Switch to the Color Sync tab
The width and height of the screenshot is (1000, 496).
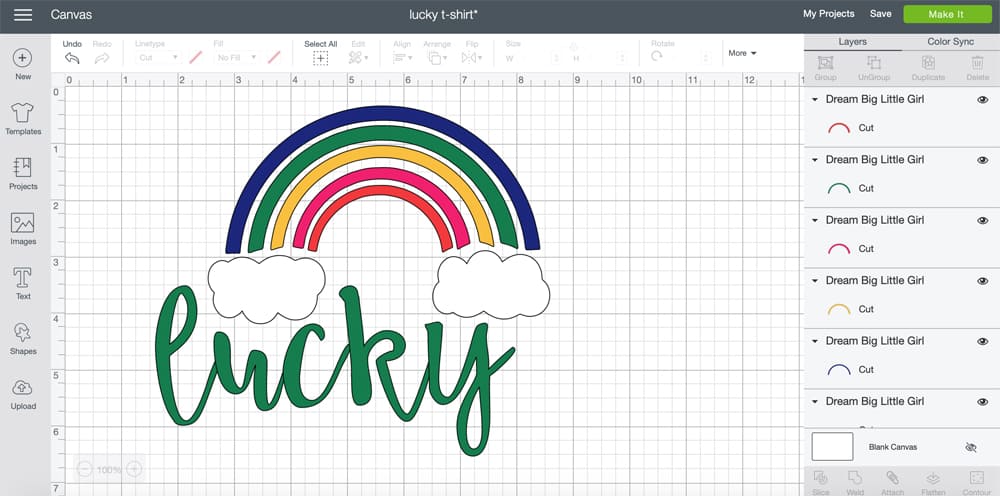pos(950,41)
